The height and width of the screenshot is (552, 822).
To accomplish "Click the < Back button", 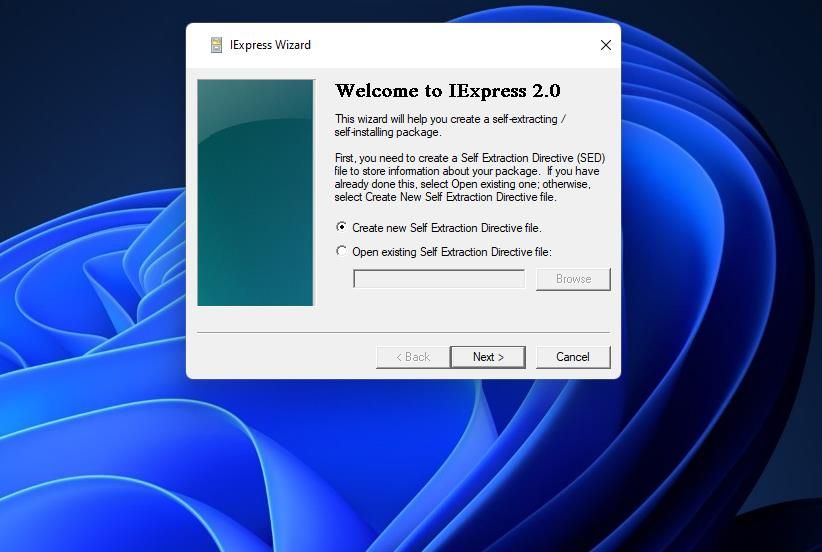I will click(x=413, y=357).
